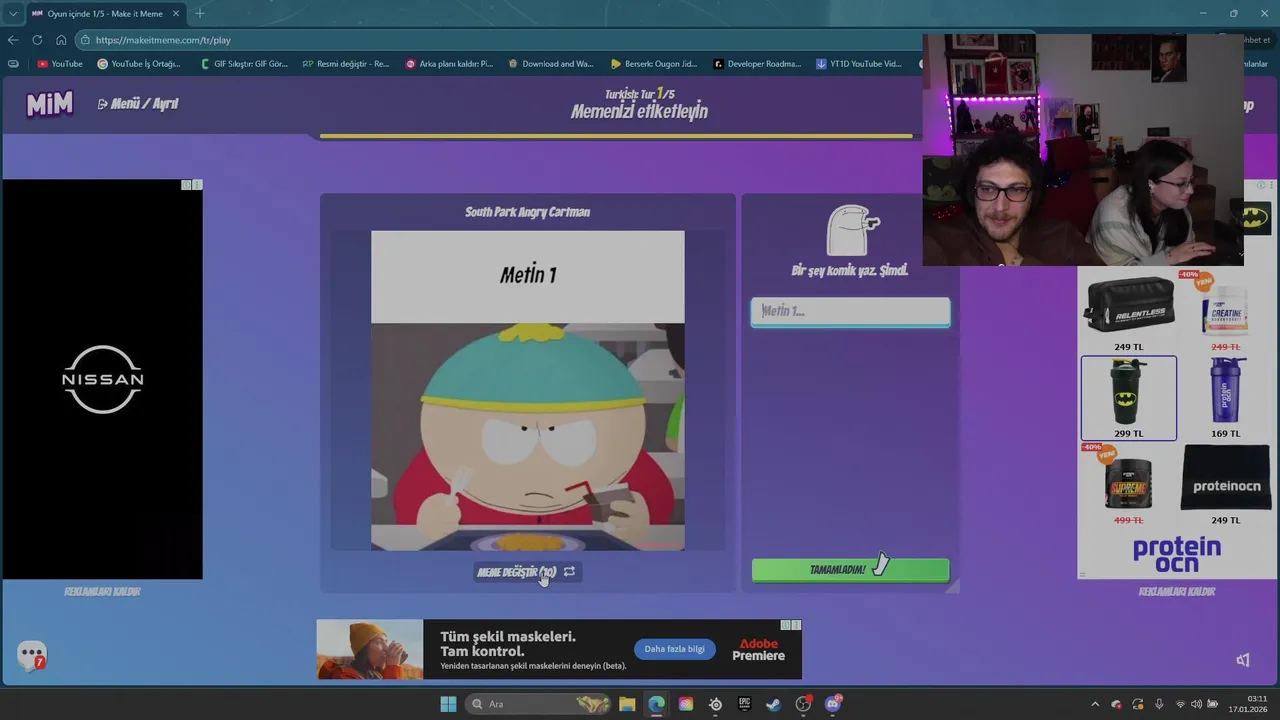Click the taskbar Ara search box

[x=540, y=704]
